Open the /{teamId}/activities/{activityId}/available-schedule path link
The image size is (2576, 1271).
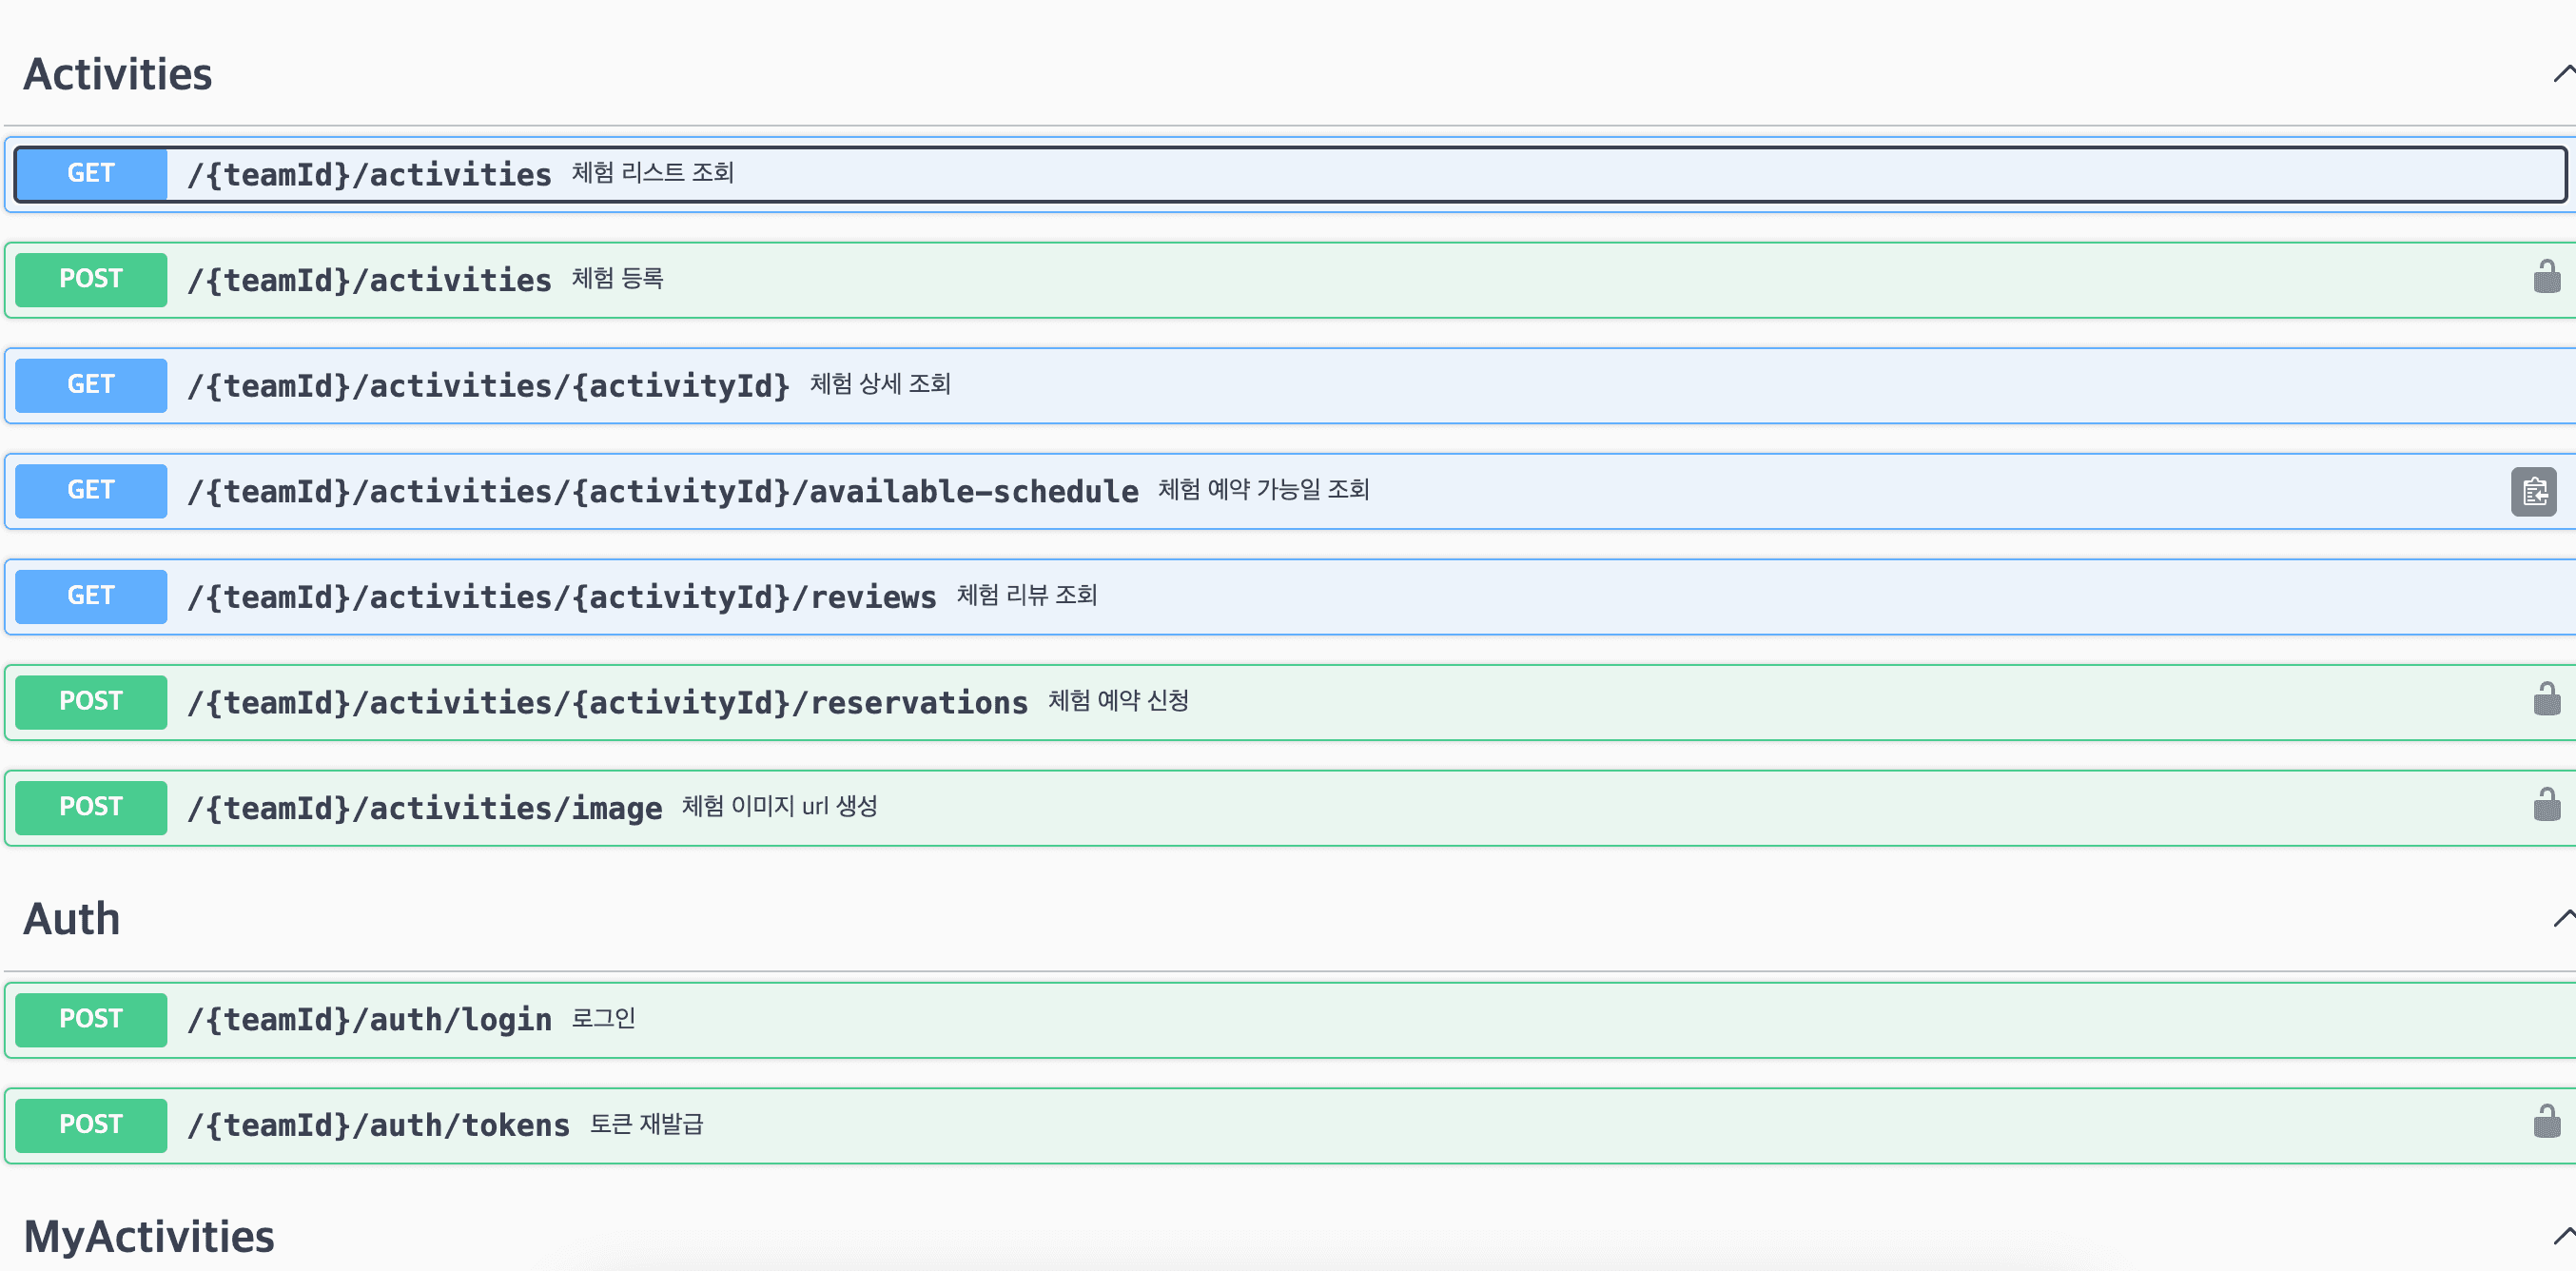point(662,491)
